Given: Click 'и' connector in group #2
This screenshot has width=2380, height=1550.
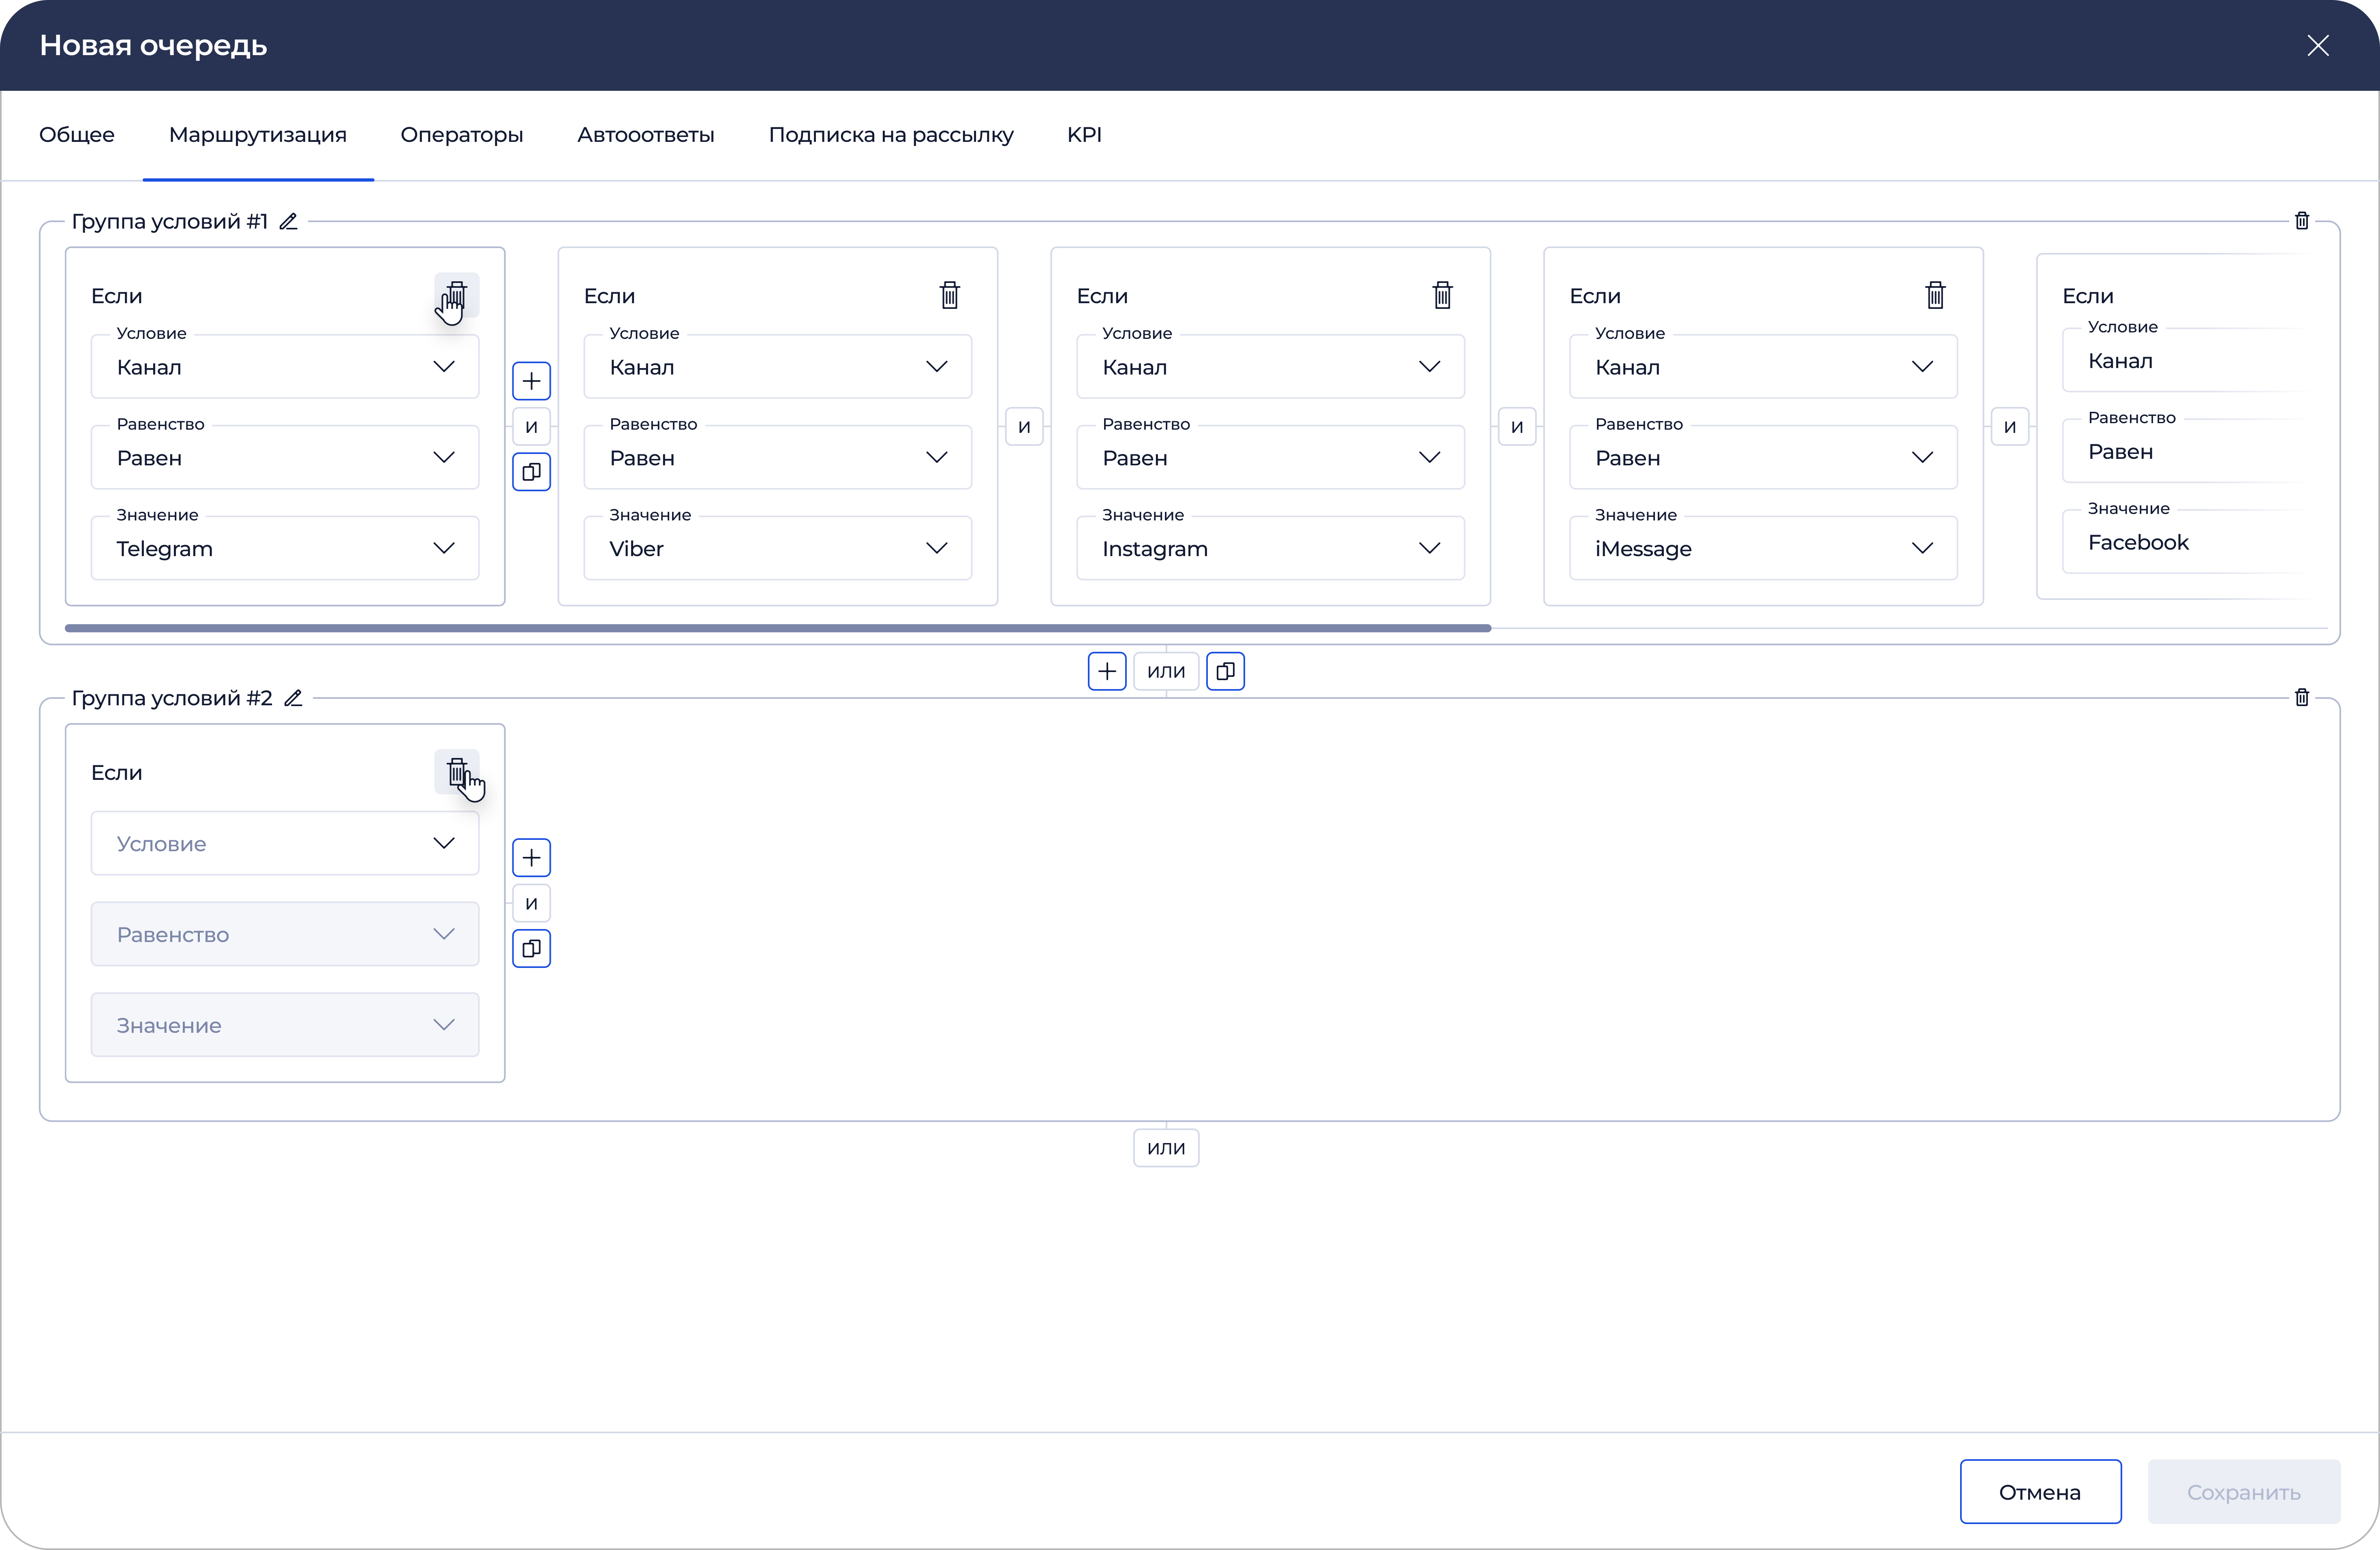Looking at the screenshot, I should click(x=531, y=903).
